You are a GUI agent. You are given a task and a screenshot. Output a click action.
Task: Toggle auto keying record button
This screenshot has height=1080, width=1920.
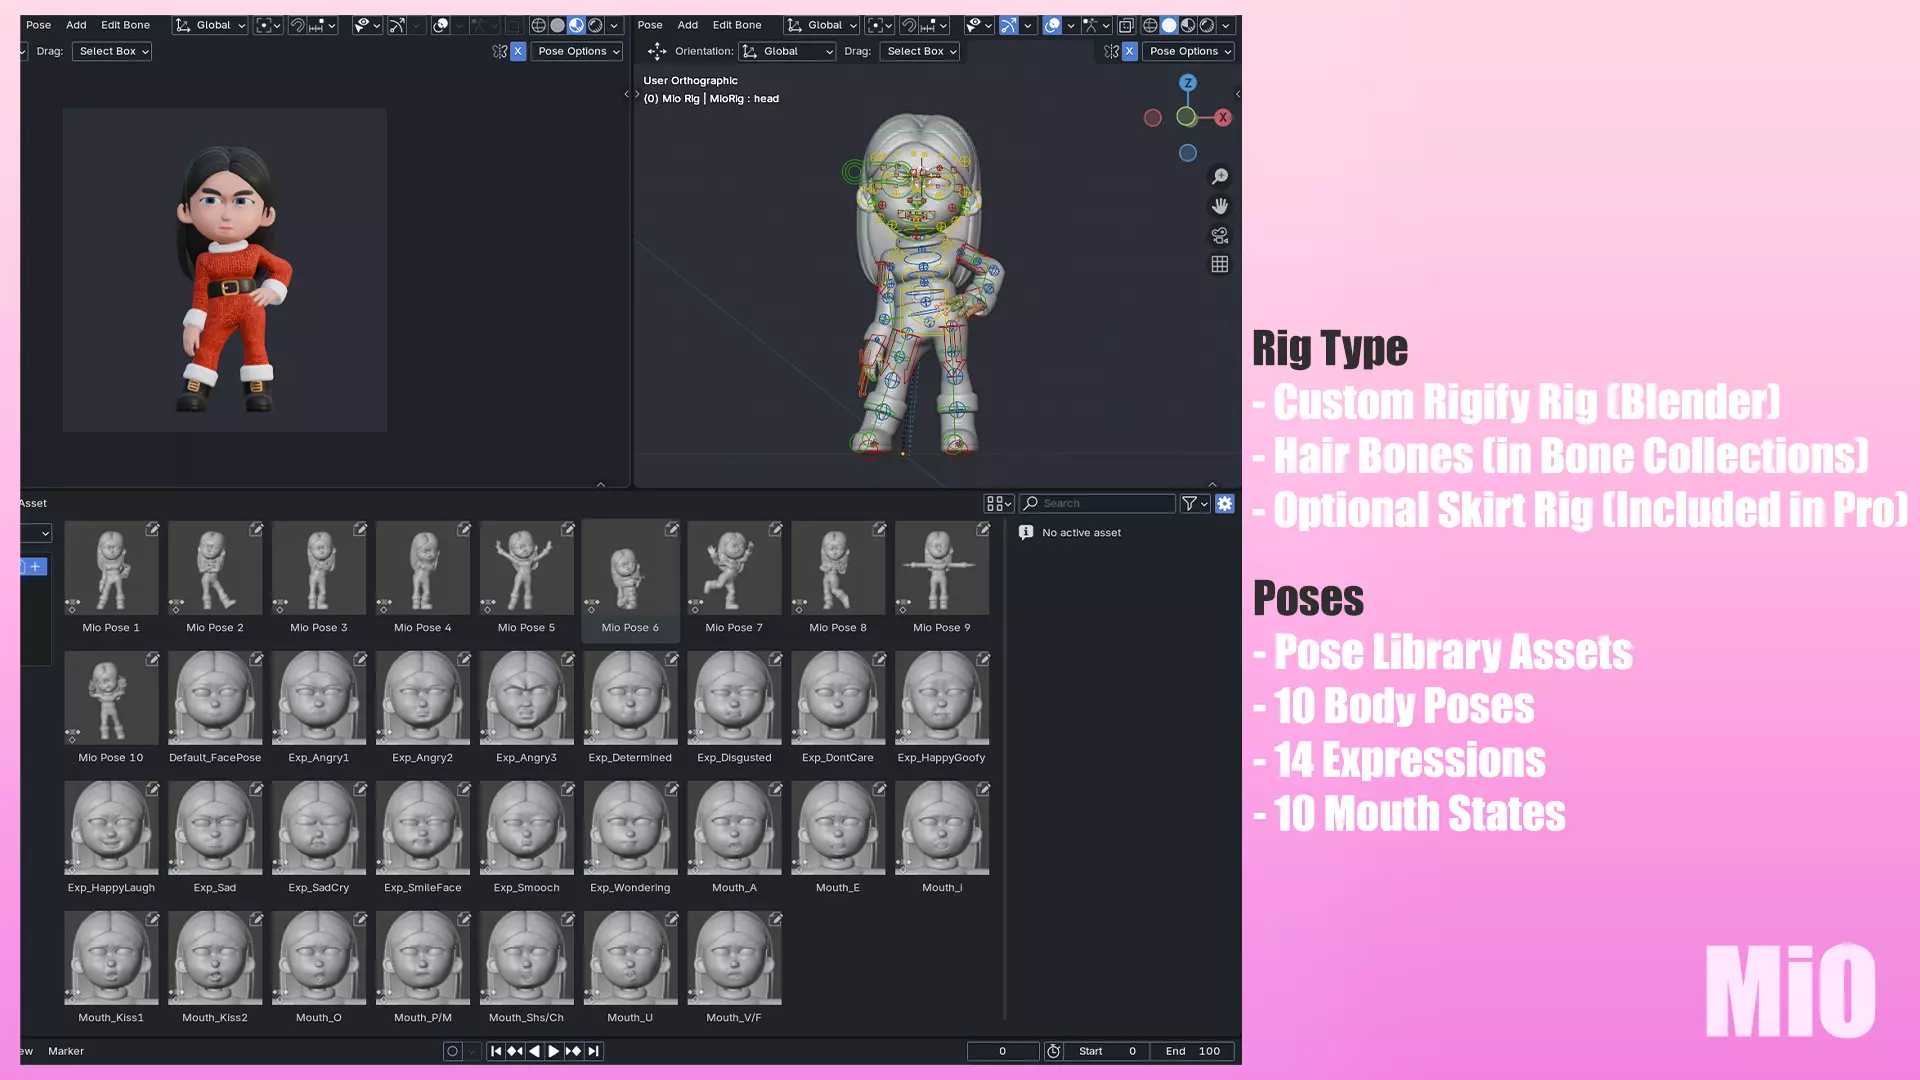(x=452, y=1051)
